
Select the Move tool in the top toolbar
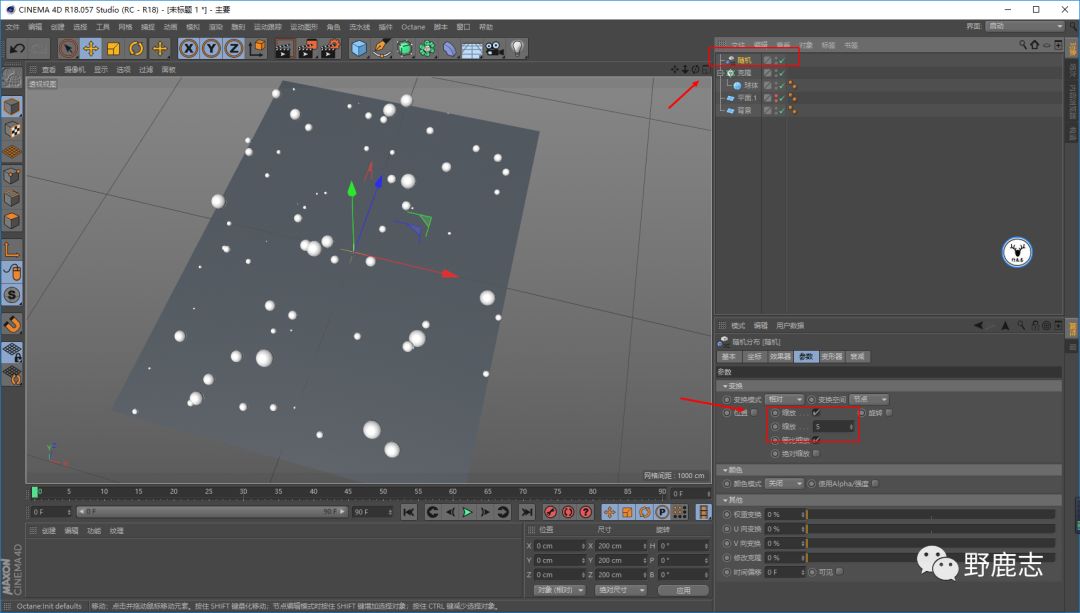click(x=91, y=48)
